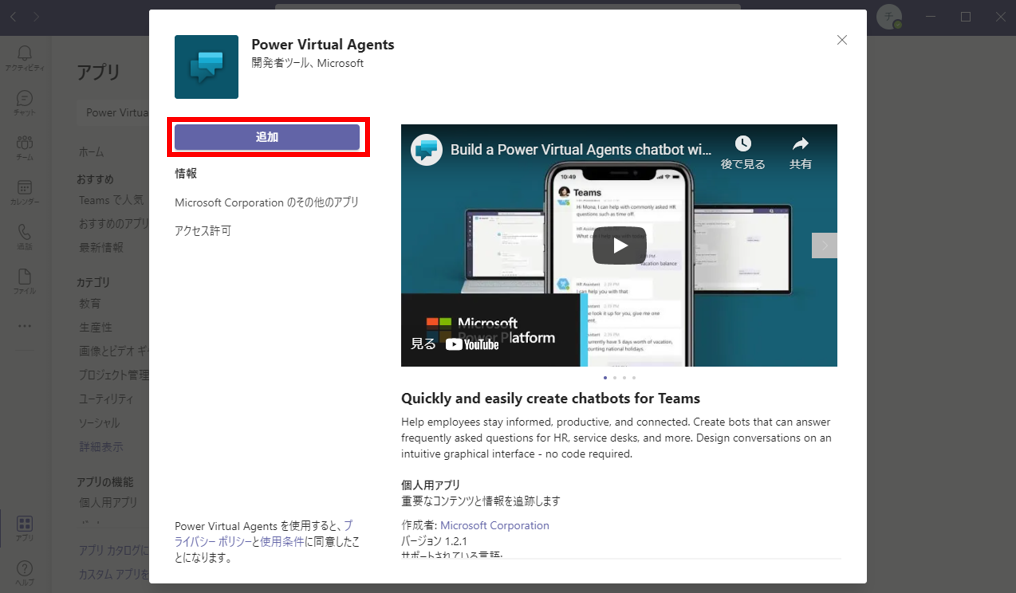
Task: Open the チャット sidebar icon
Action: point(25,103)
